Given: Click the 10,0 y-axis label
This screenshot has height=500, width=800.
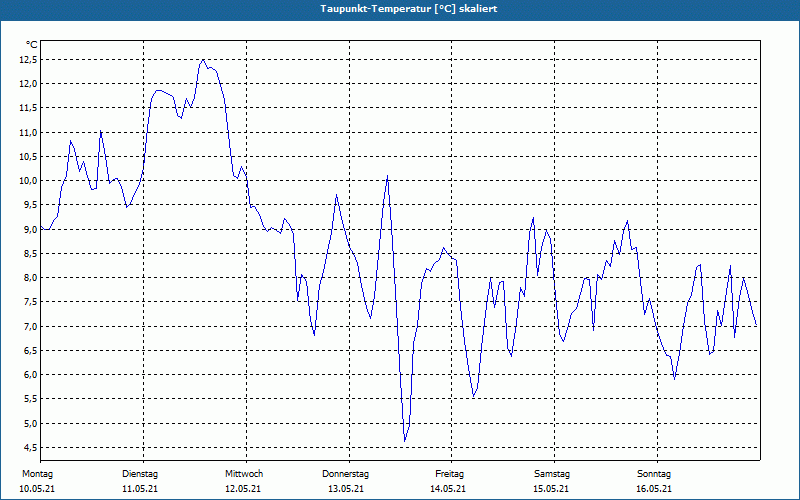Looking at the screenshot, I should (29, 181).
